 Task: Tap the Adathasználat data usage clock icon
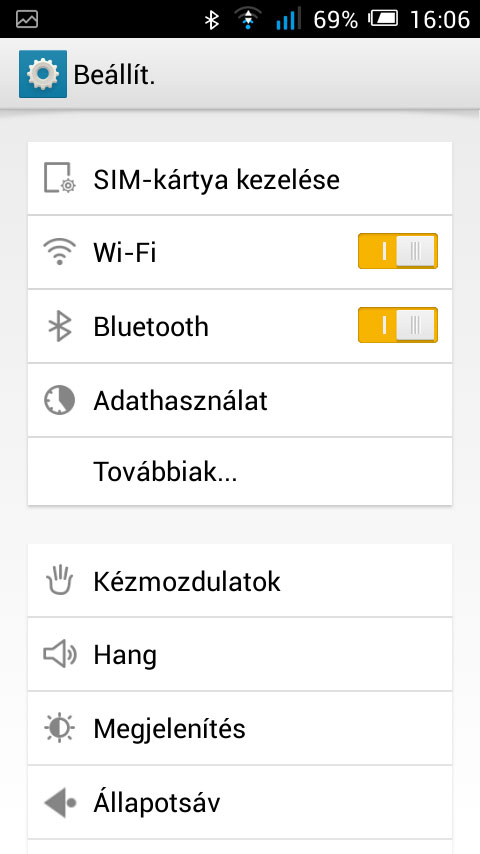(59, 400)
